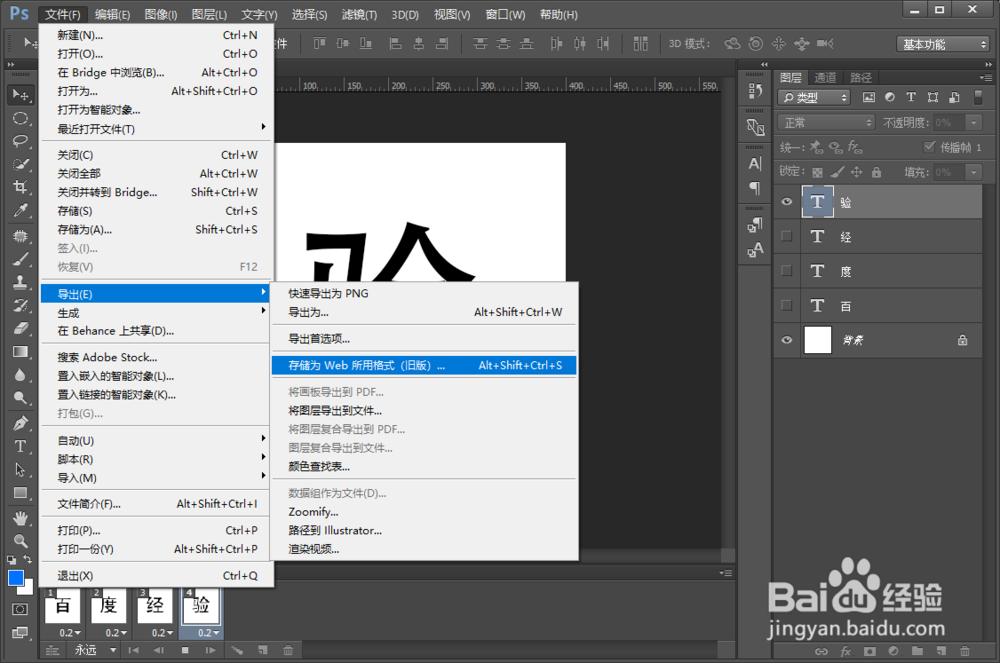Select the Horizontal Type tool
The height and width of the screenshot is (663, 1000).
(x=20, y=446)
